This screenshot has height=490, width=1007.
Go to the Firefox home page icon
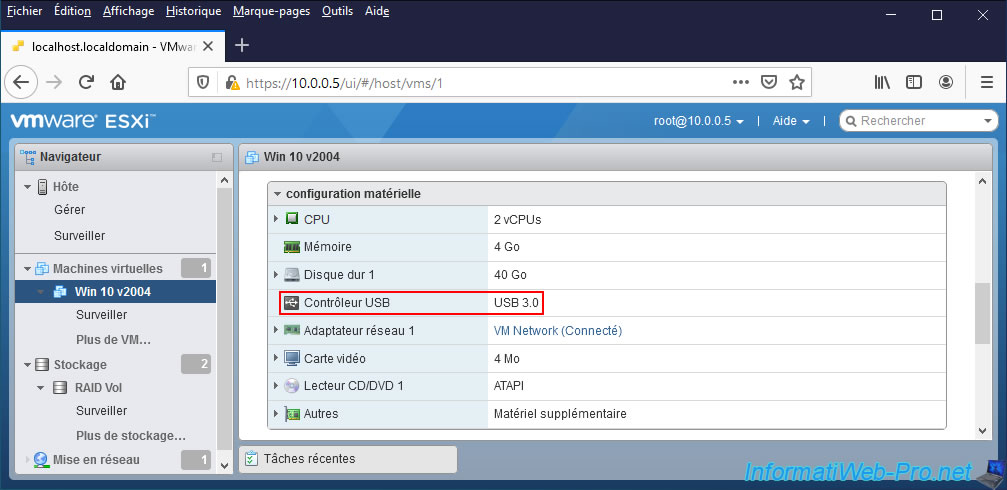click(x=118, y=82)
